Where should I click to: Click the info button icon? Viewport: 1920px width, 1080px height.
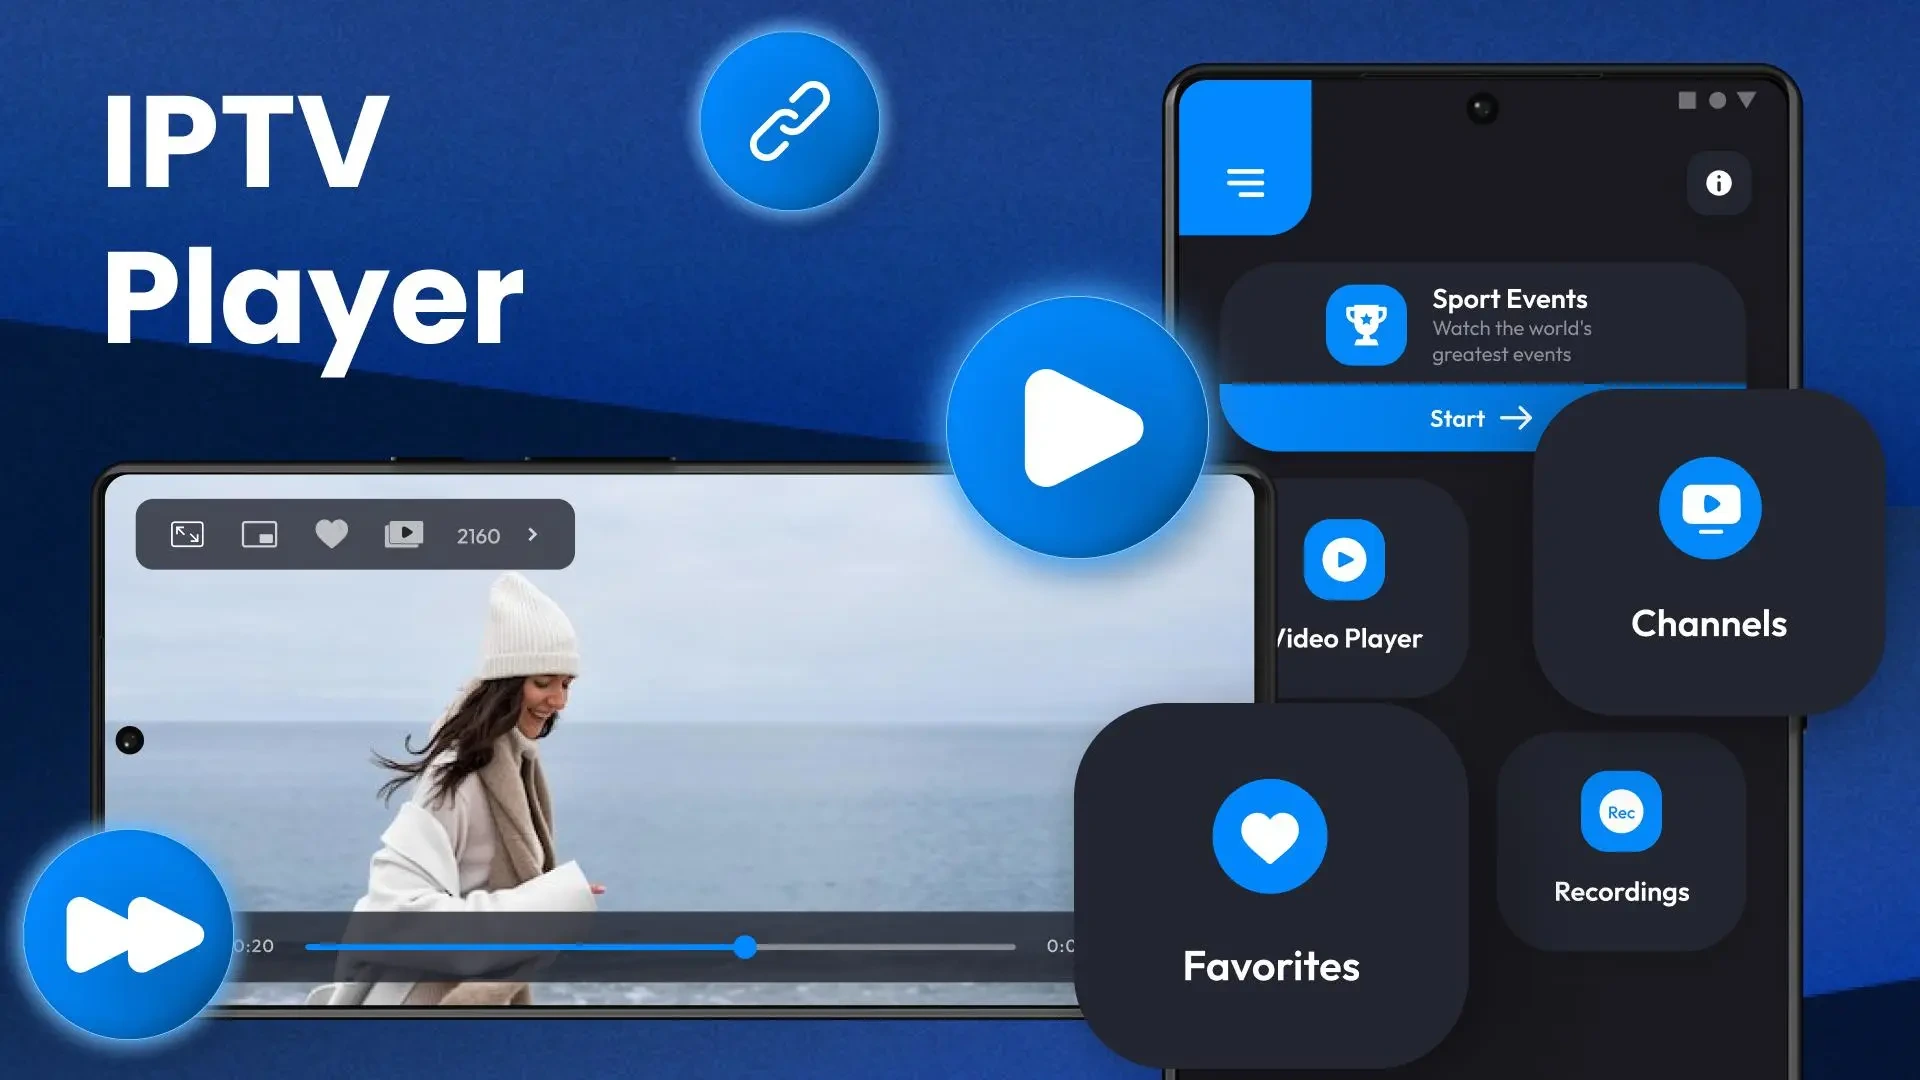1718,183
